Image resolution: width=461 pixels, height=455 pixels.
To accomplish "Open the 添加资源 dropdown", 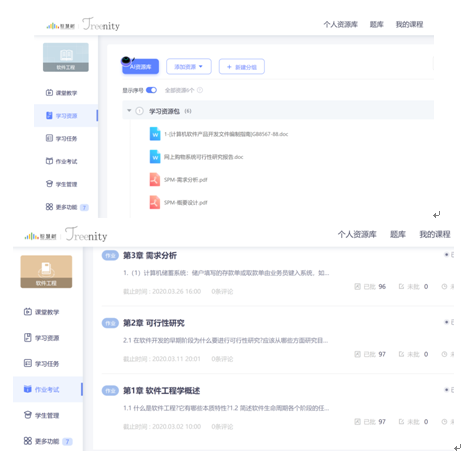I will 189,66.
